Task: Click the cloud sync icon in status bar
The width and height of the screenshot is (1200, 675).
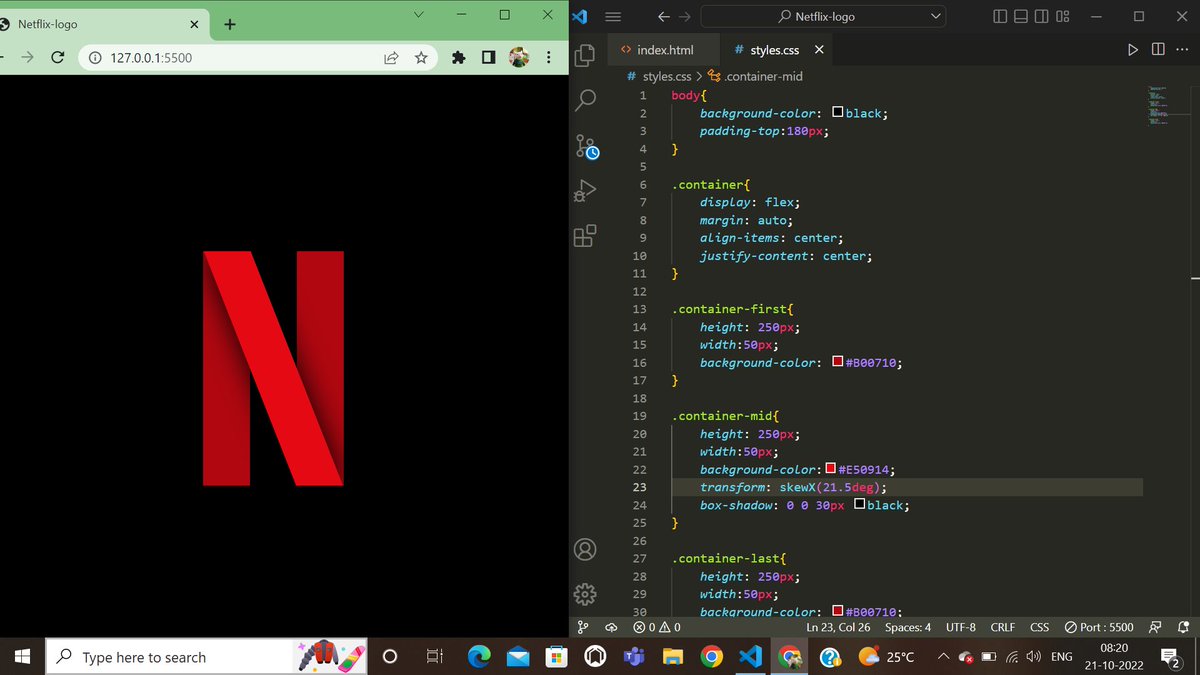Action: coord(611,627)
